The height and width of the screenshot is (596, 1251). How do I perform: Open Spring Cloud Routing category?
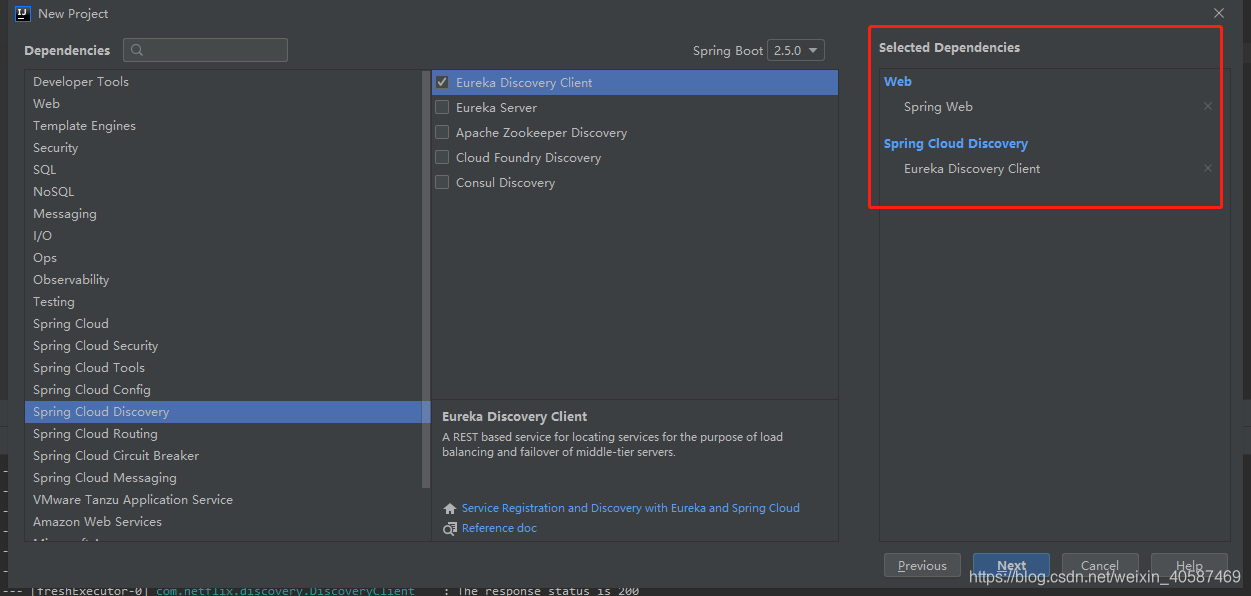tap(224, 434)
